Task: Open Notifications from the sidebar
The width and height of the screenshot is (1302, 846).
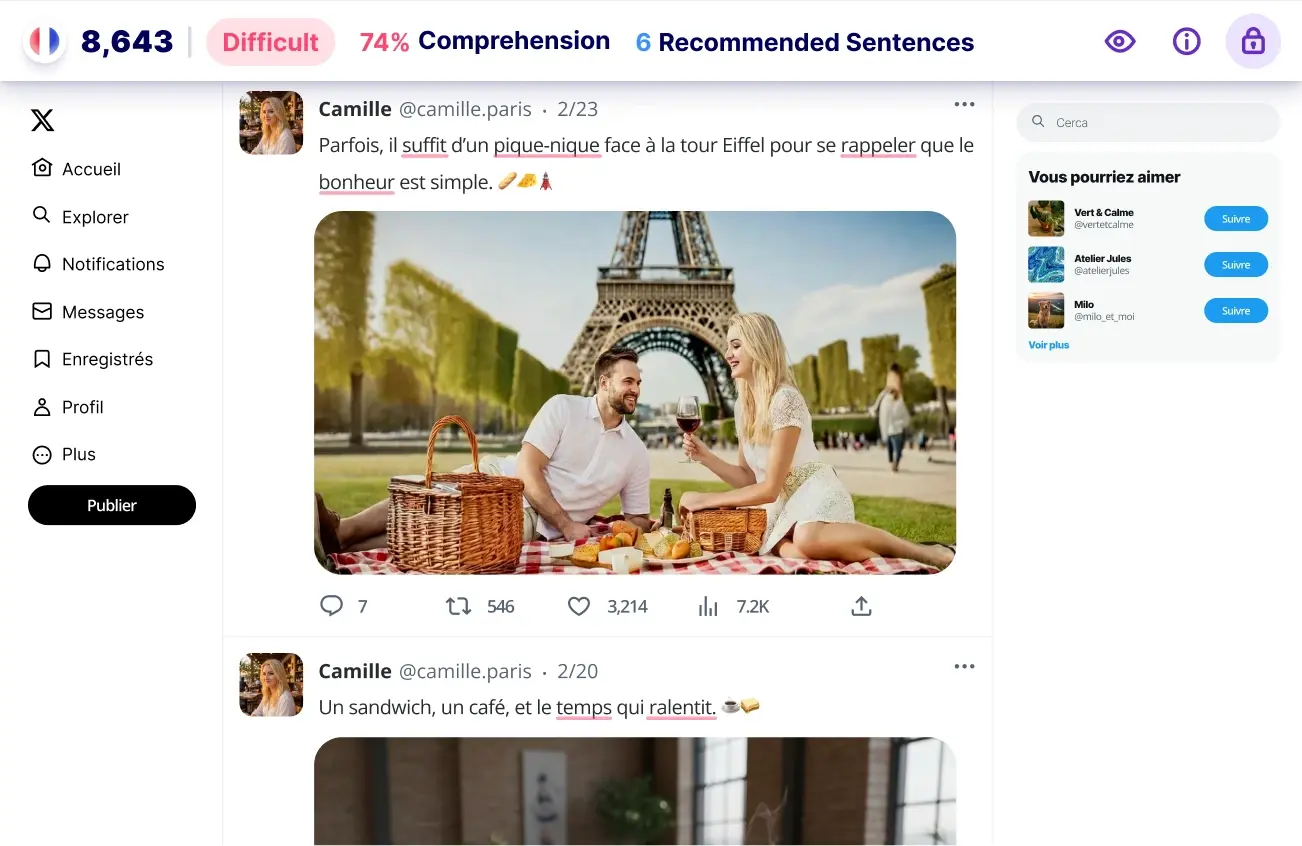Action: (98, 264)
